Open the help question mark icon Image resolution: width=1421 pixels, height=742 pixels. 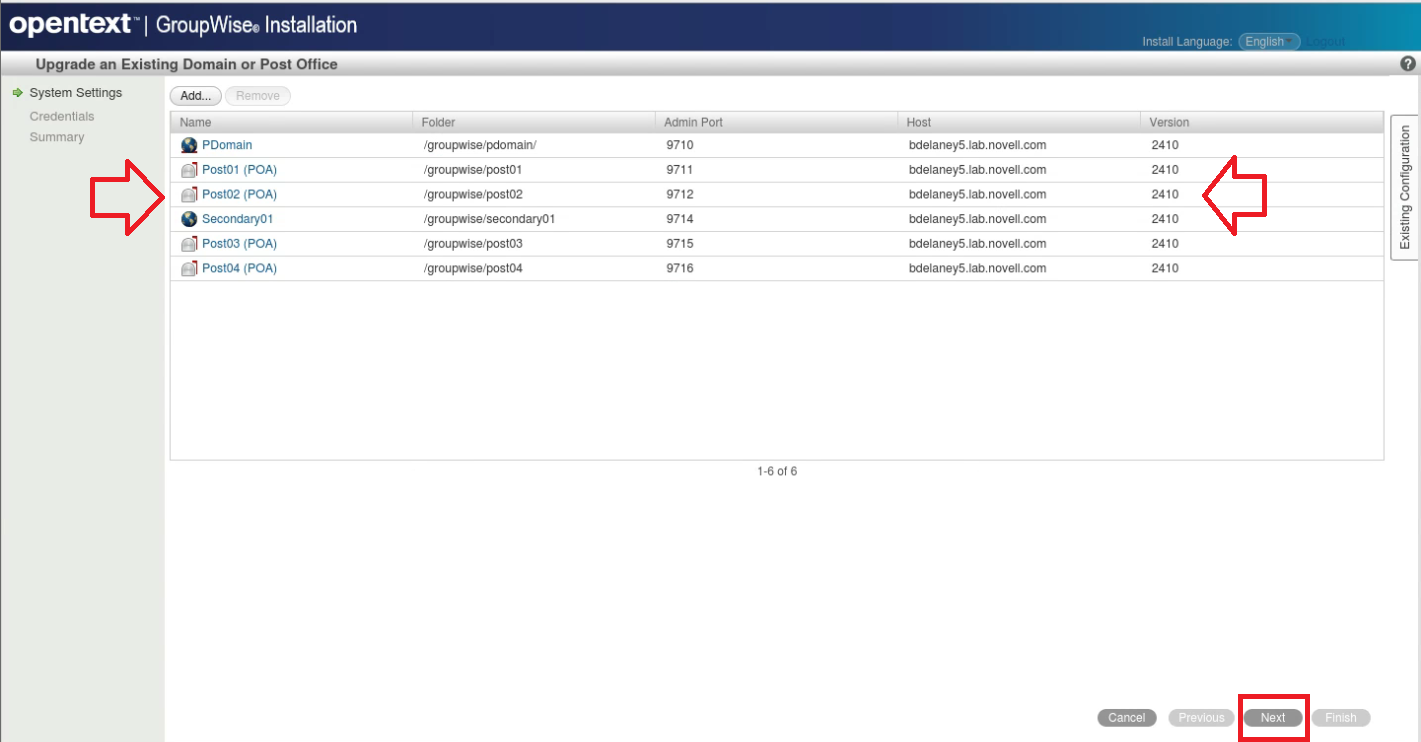pyautogui.click(x=1409, y=63)
